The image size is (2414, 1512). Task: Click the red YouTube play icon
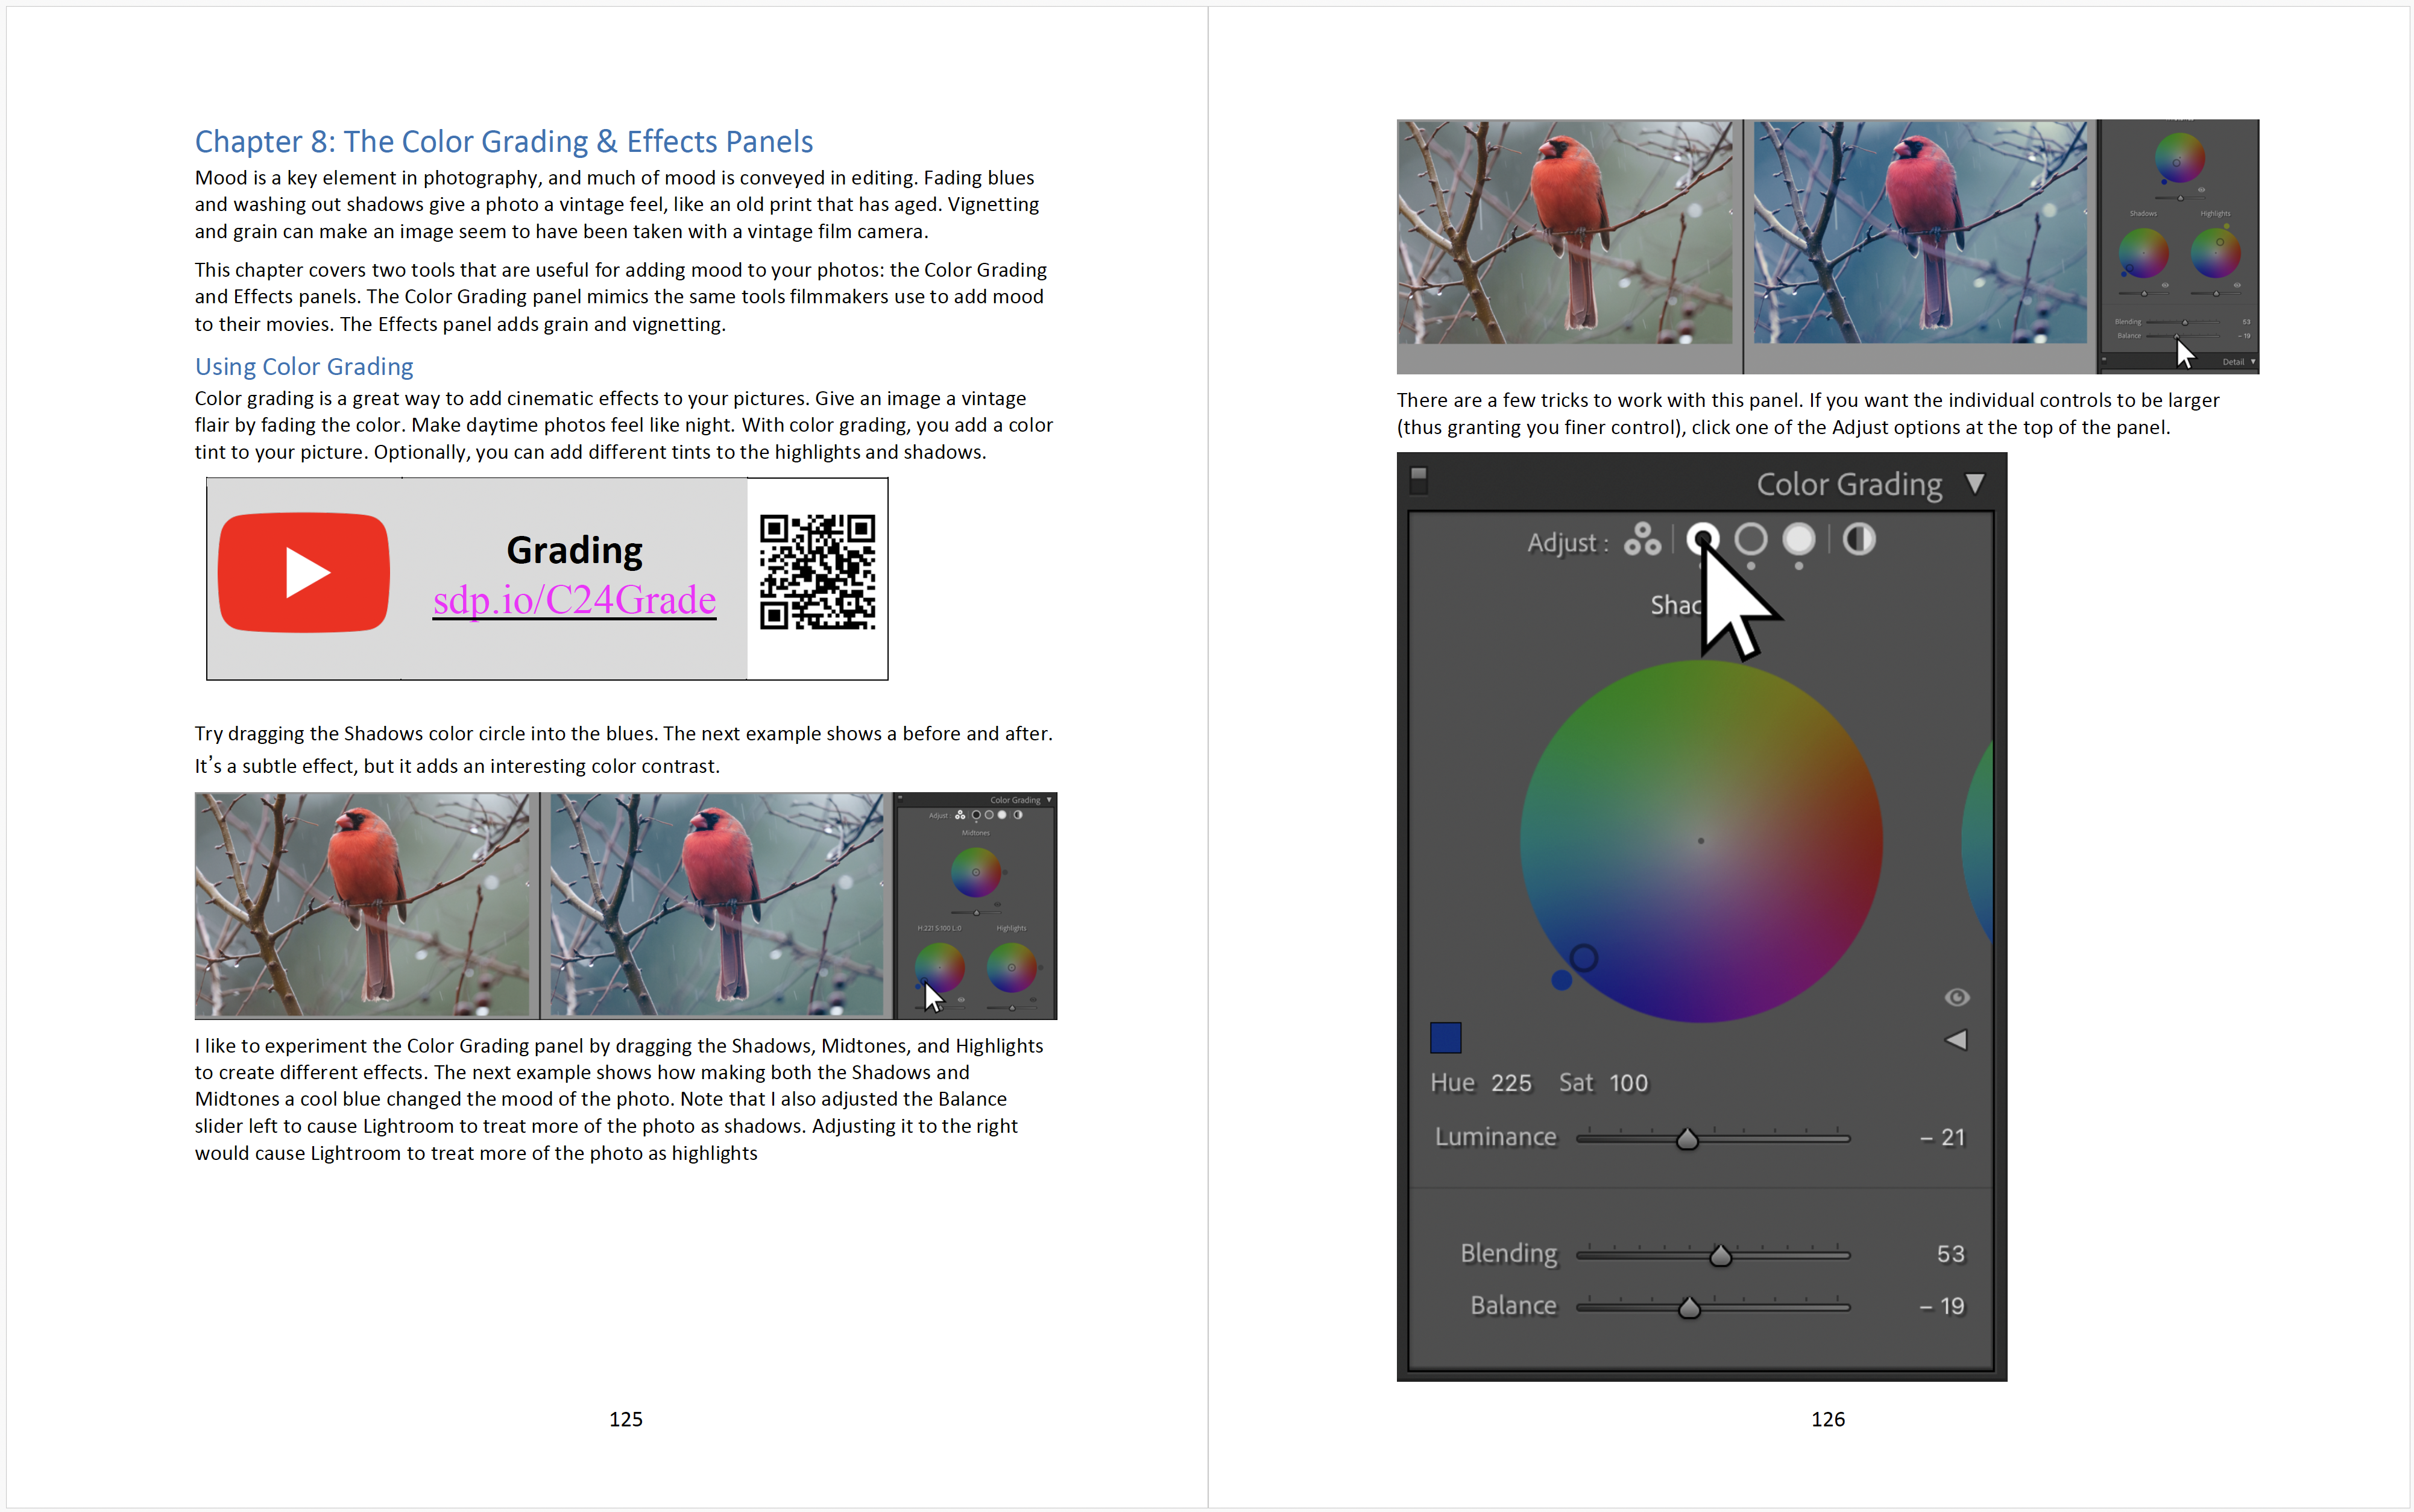(x=304, y=573)
